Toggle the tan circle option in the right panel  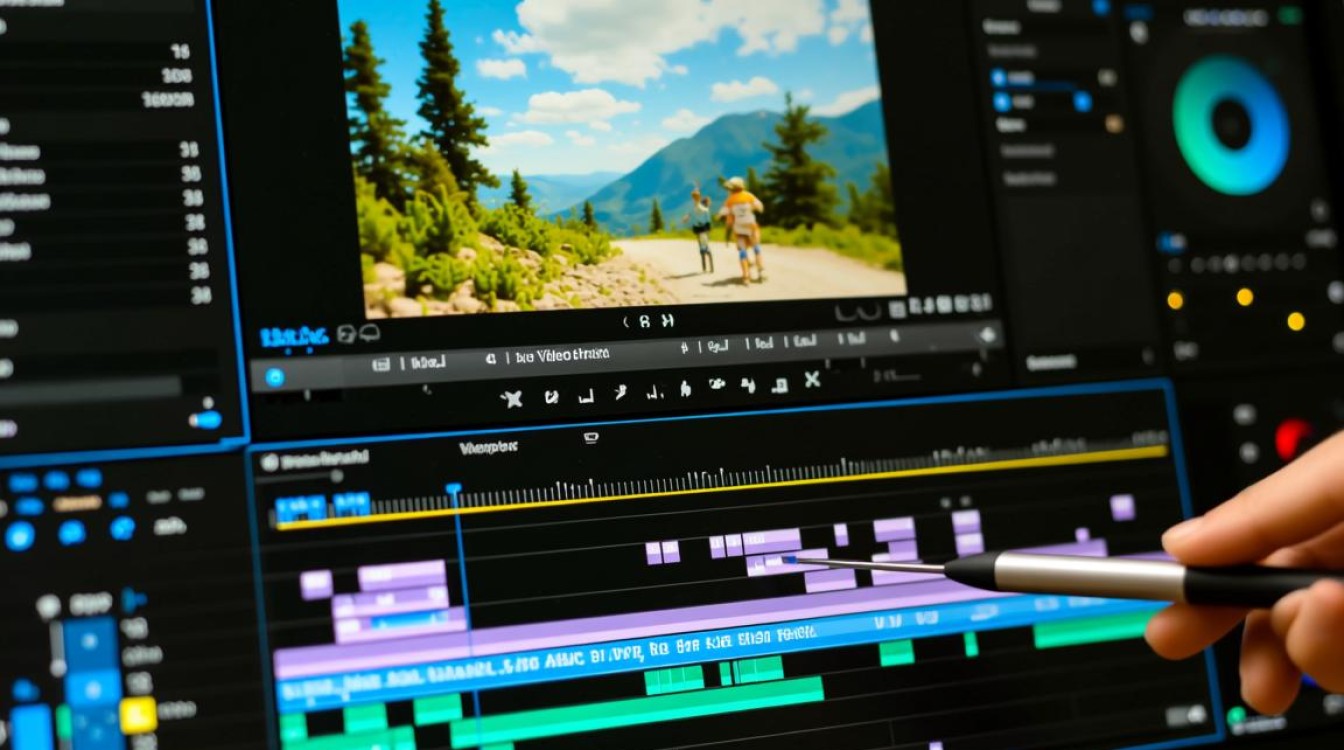(x=1113, y=124)
